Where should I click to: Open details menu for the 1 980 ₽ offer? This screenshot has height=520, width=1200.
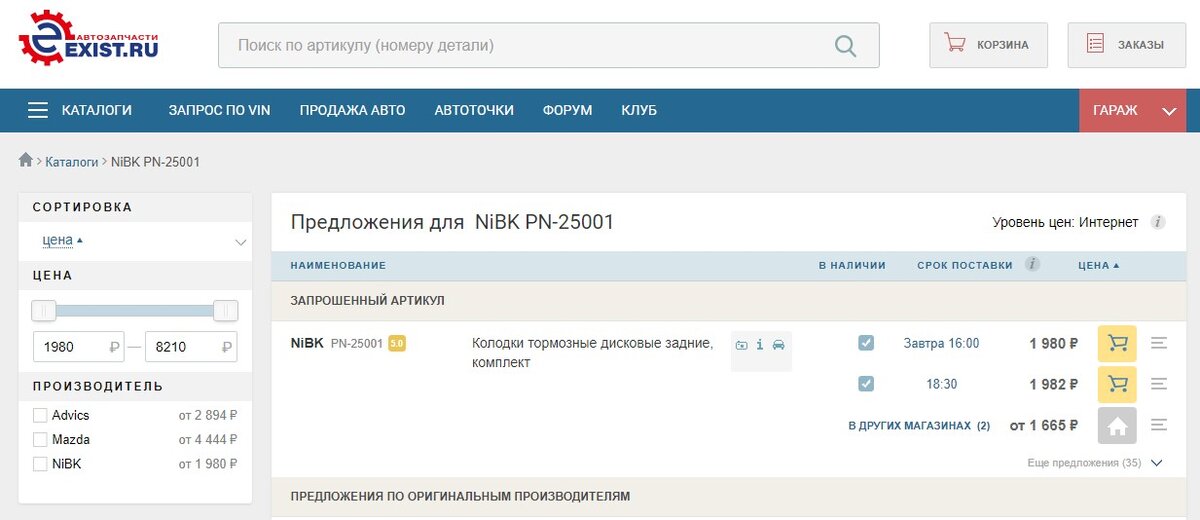pyautogui.click(x=1159, y=343)
